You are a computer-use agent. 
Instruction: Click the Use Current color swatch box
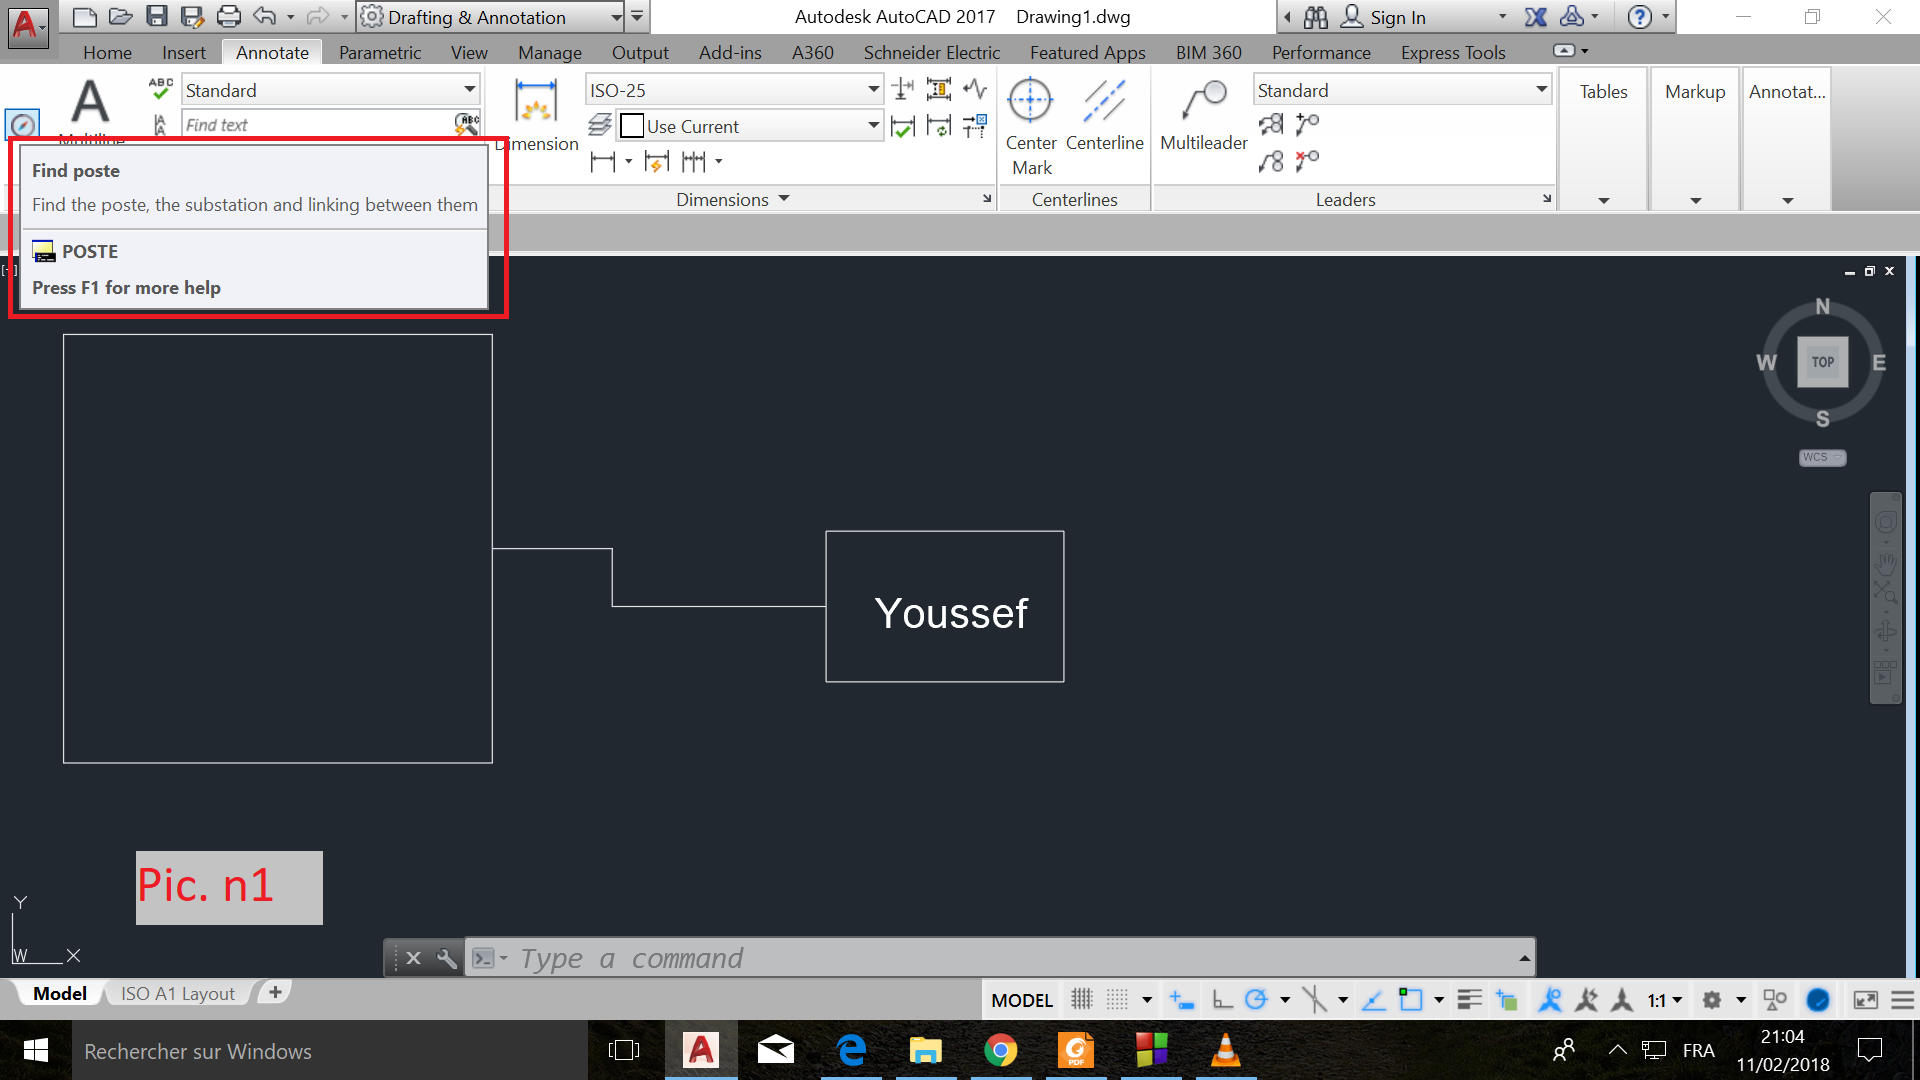pyautogui.click(x=632, y=126)
